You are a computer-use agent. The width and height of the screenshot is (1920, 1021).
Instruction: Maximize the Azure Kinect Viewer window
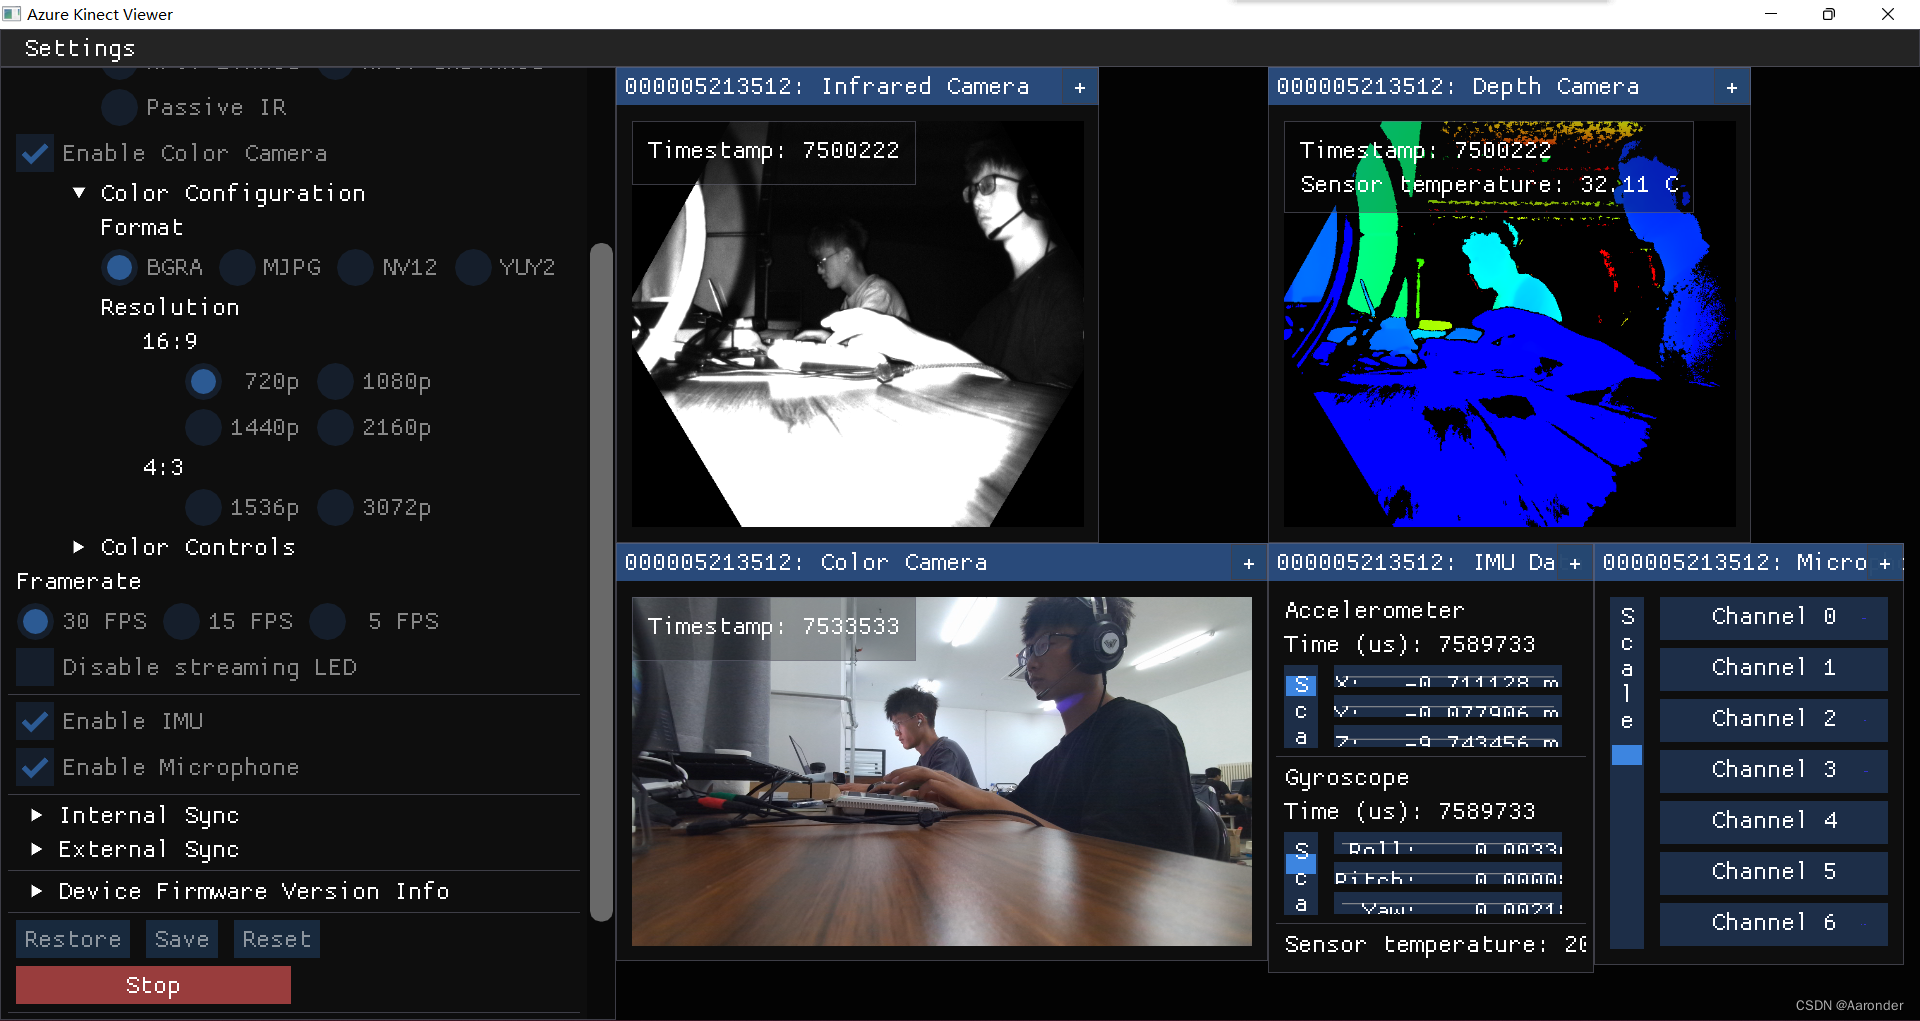[x=1829, y=14]
